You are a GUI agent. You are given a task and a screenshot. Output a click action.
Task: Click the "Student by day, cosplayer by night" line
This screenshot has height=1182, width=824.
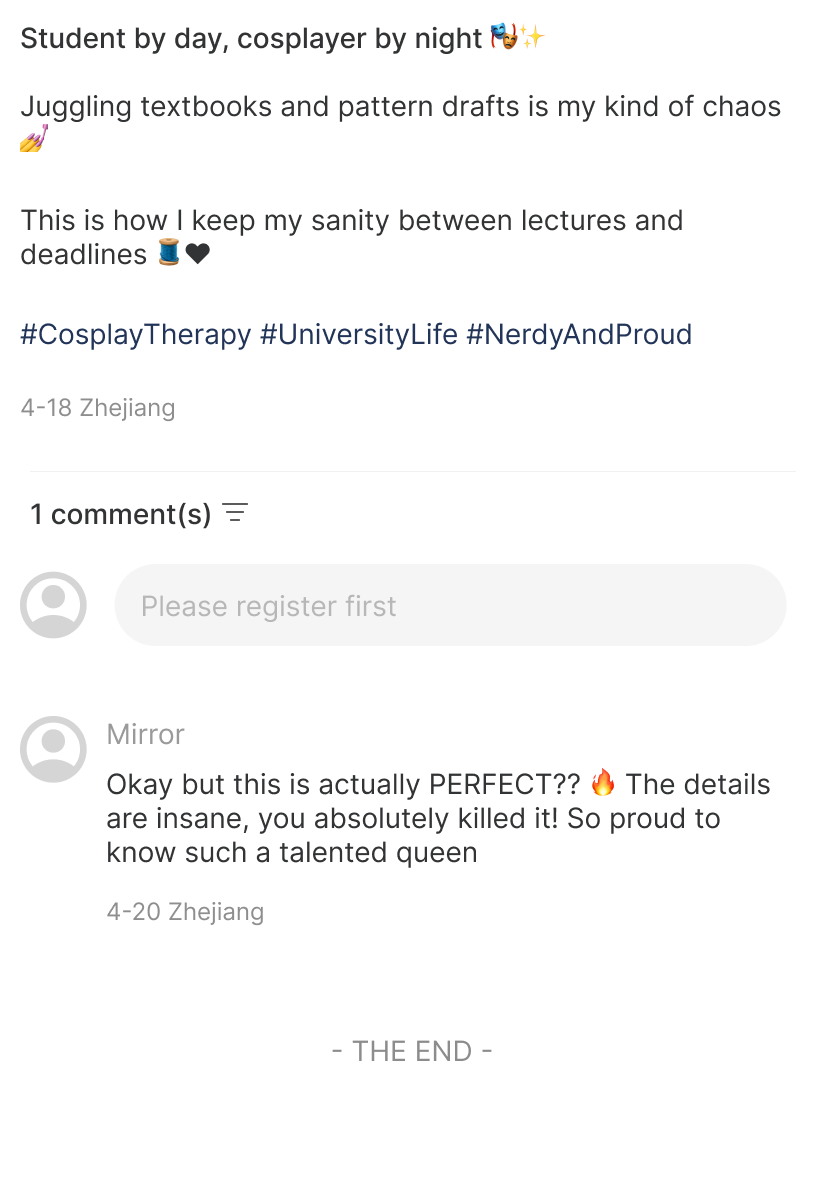coord(250,39)
